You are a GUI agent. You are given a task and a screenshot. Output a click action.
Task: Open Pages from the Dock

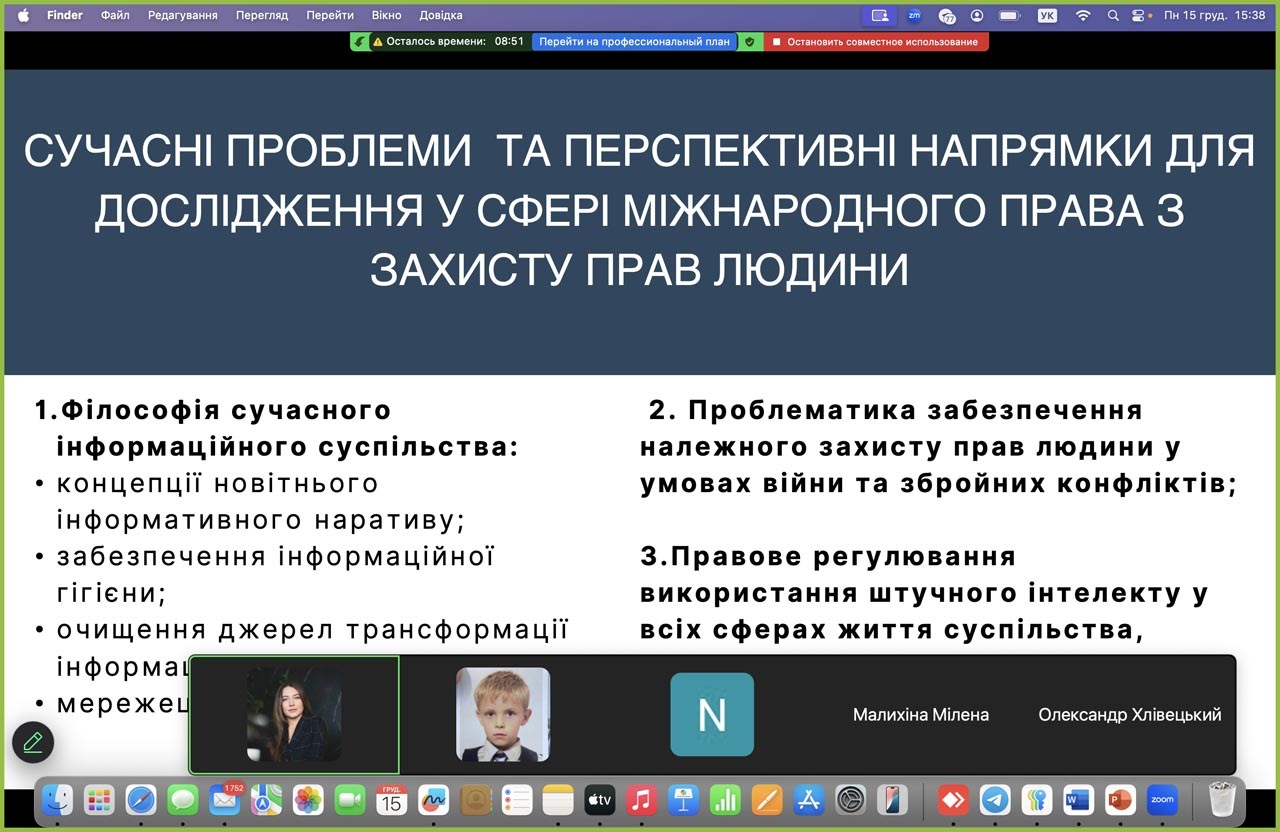[x=767, y=800]
